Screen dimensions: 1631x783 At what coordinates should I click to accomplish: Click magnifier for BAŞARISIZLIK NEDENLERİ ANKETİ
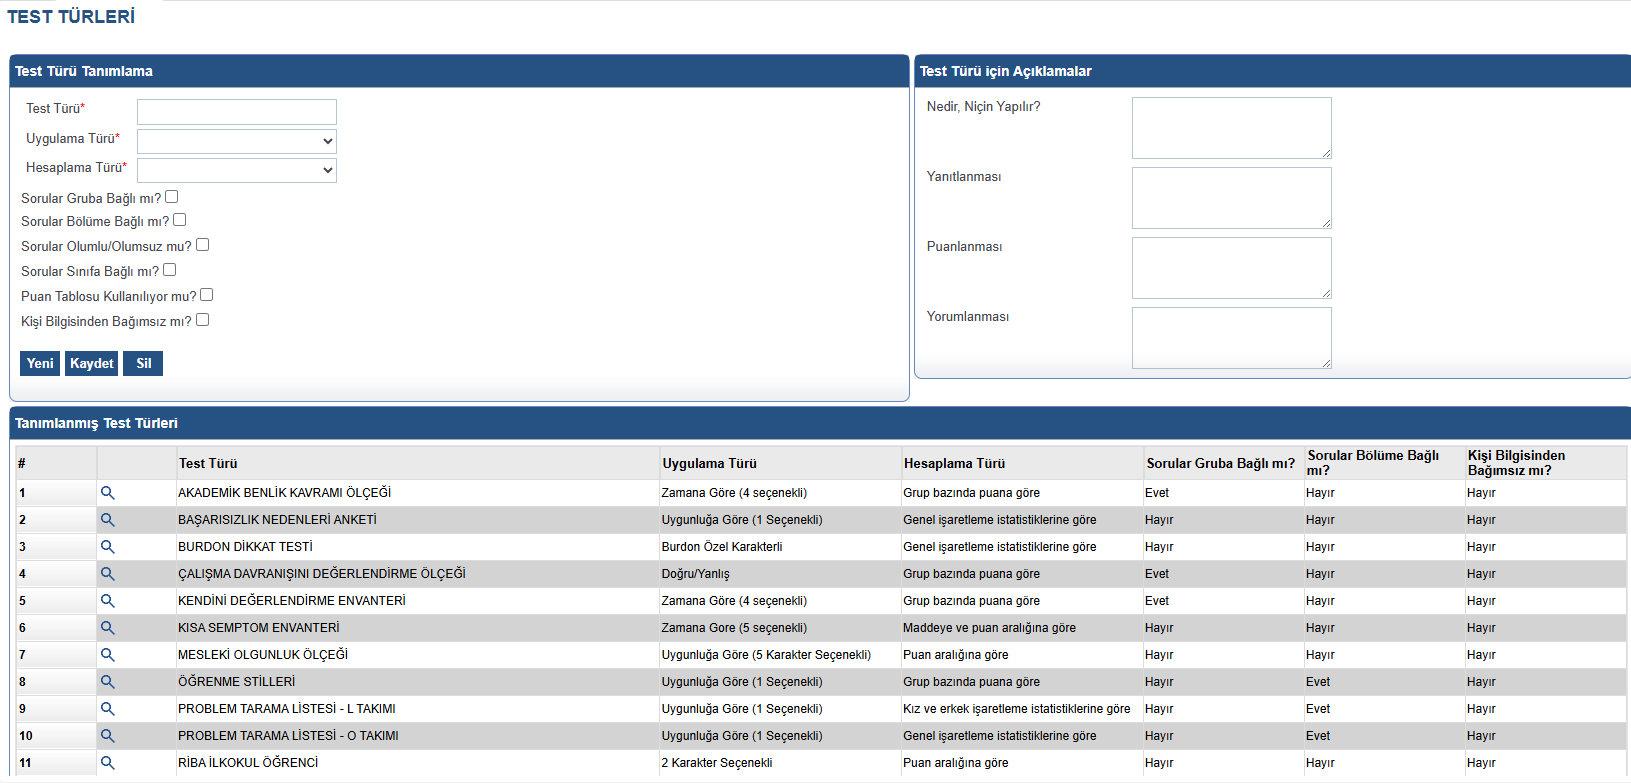coord(107,520)
